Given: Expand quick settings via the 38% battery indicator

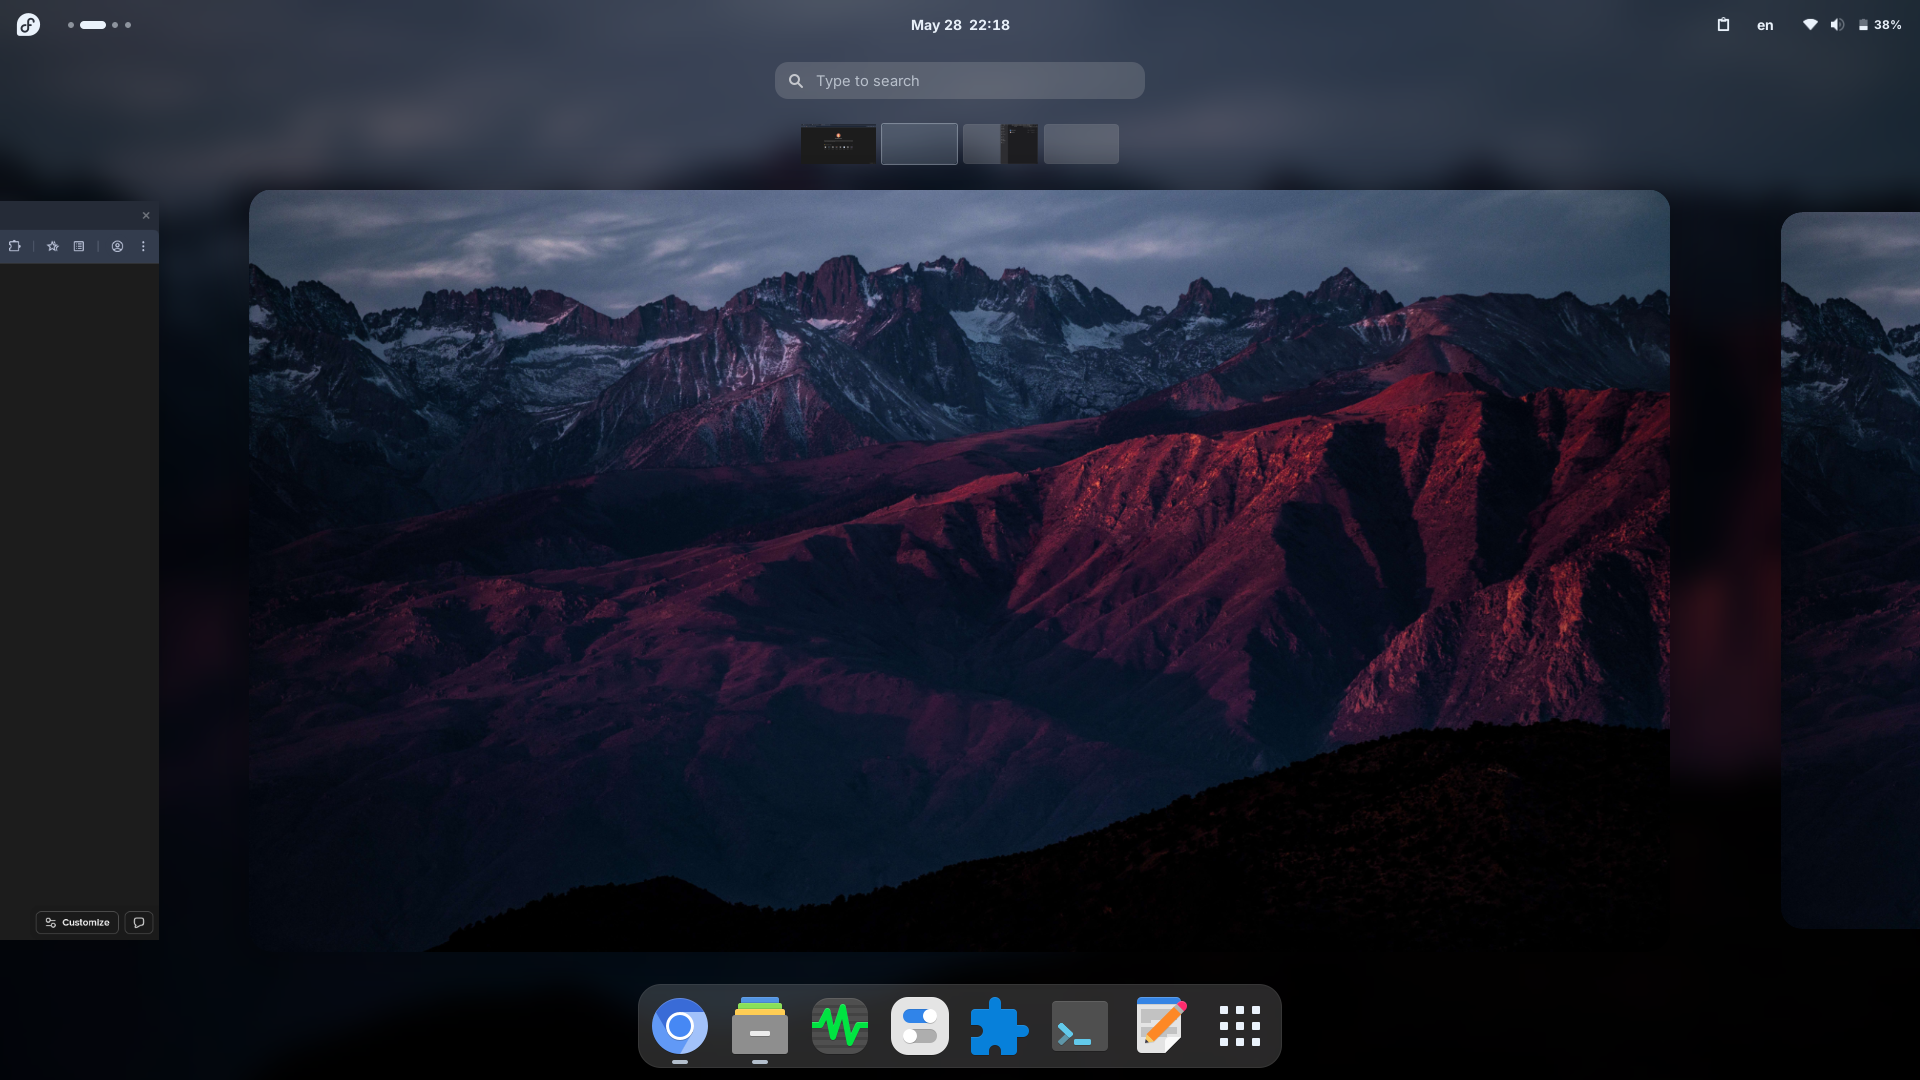Looking at the screenshot, I should (1881, 24).
